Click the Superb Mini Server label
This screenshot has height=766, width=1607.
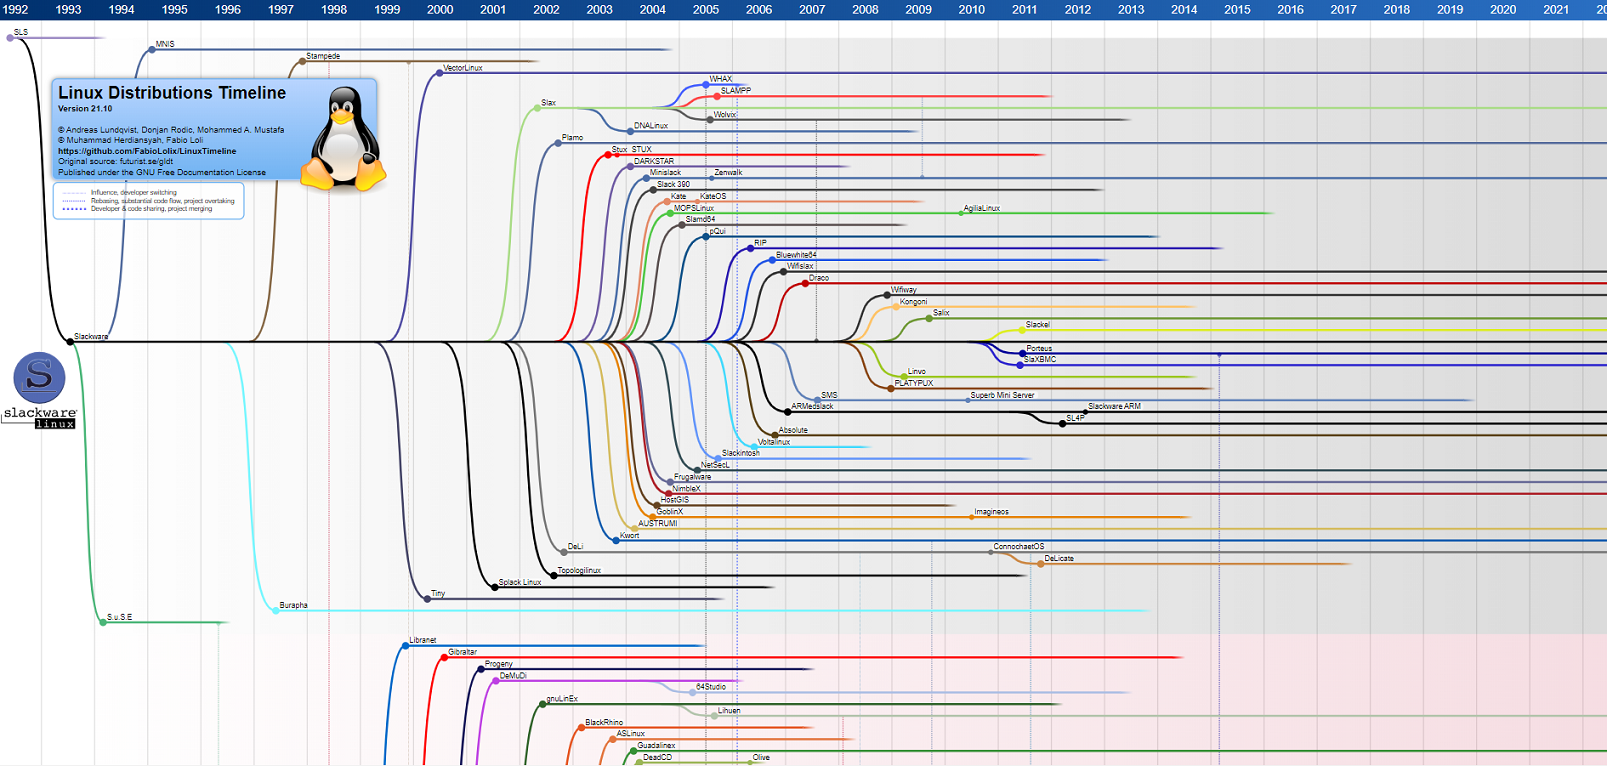[1002, 396]
